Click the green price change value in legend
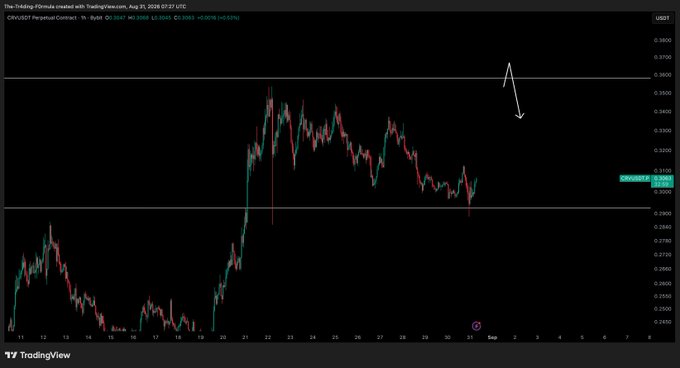Screen dimensions: 680x368 click(x=218, y=18)
